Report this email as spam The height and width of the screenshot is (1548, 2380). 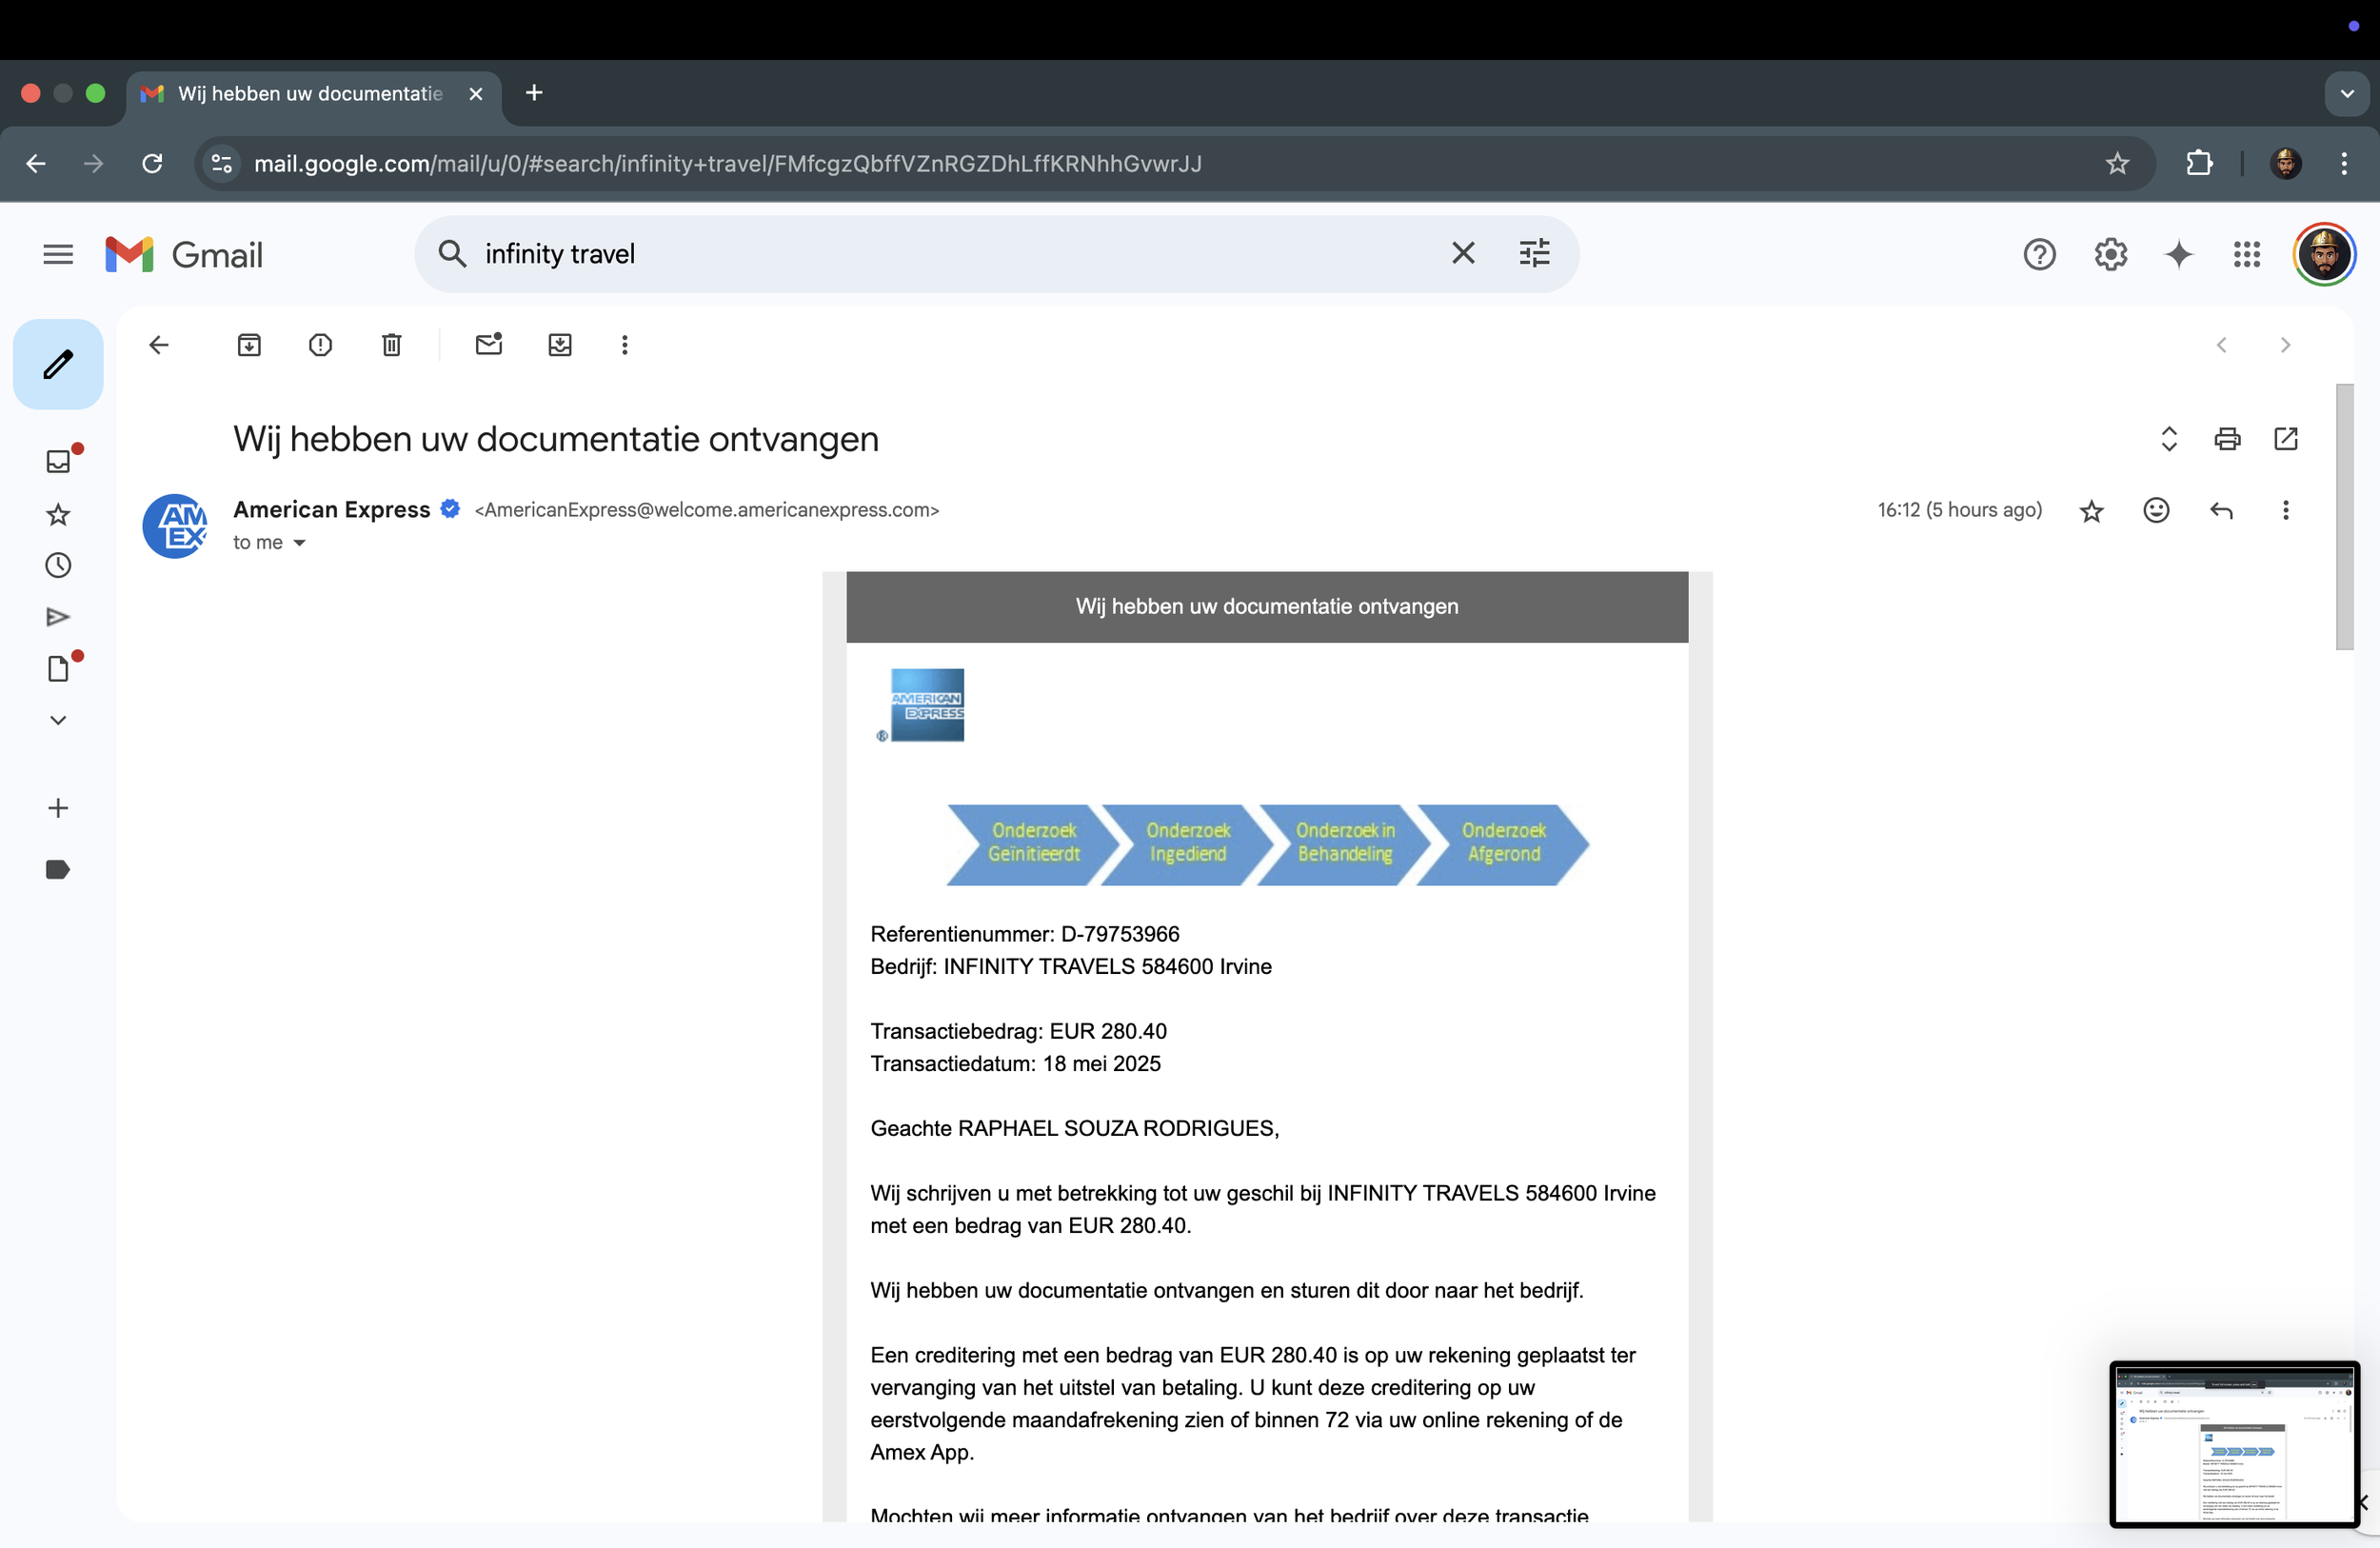[320, 345]
